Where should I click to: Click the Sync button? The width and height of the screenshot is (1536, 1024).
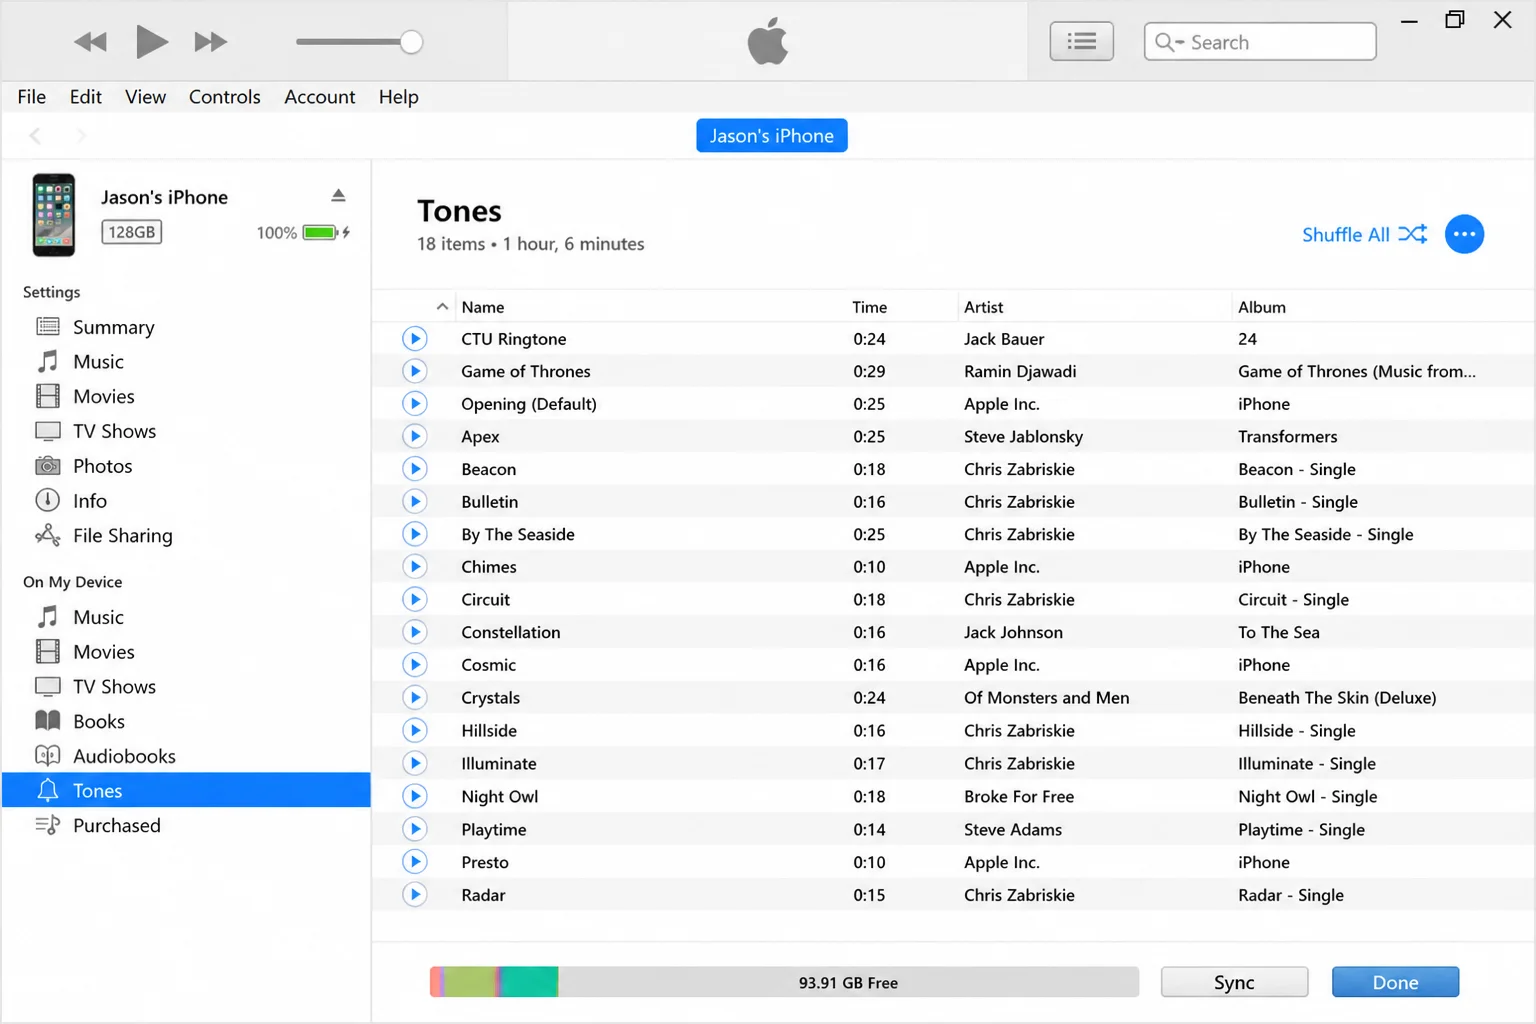(1234, 982)
